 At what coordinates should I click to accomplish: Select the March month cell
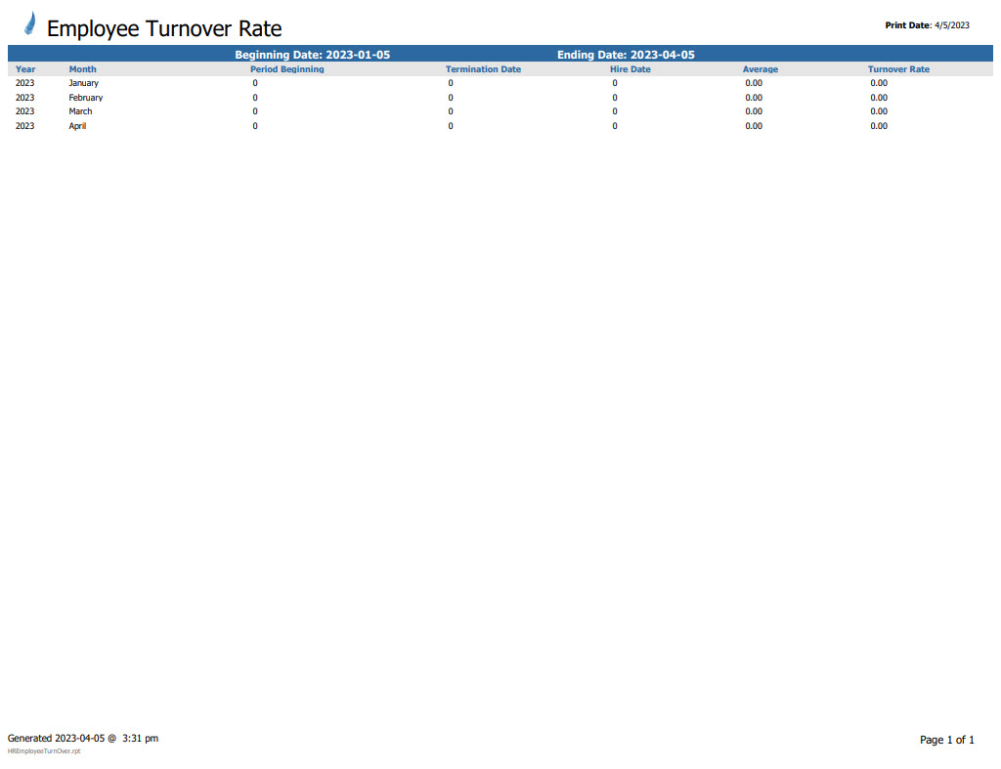[80, 111]
